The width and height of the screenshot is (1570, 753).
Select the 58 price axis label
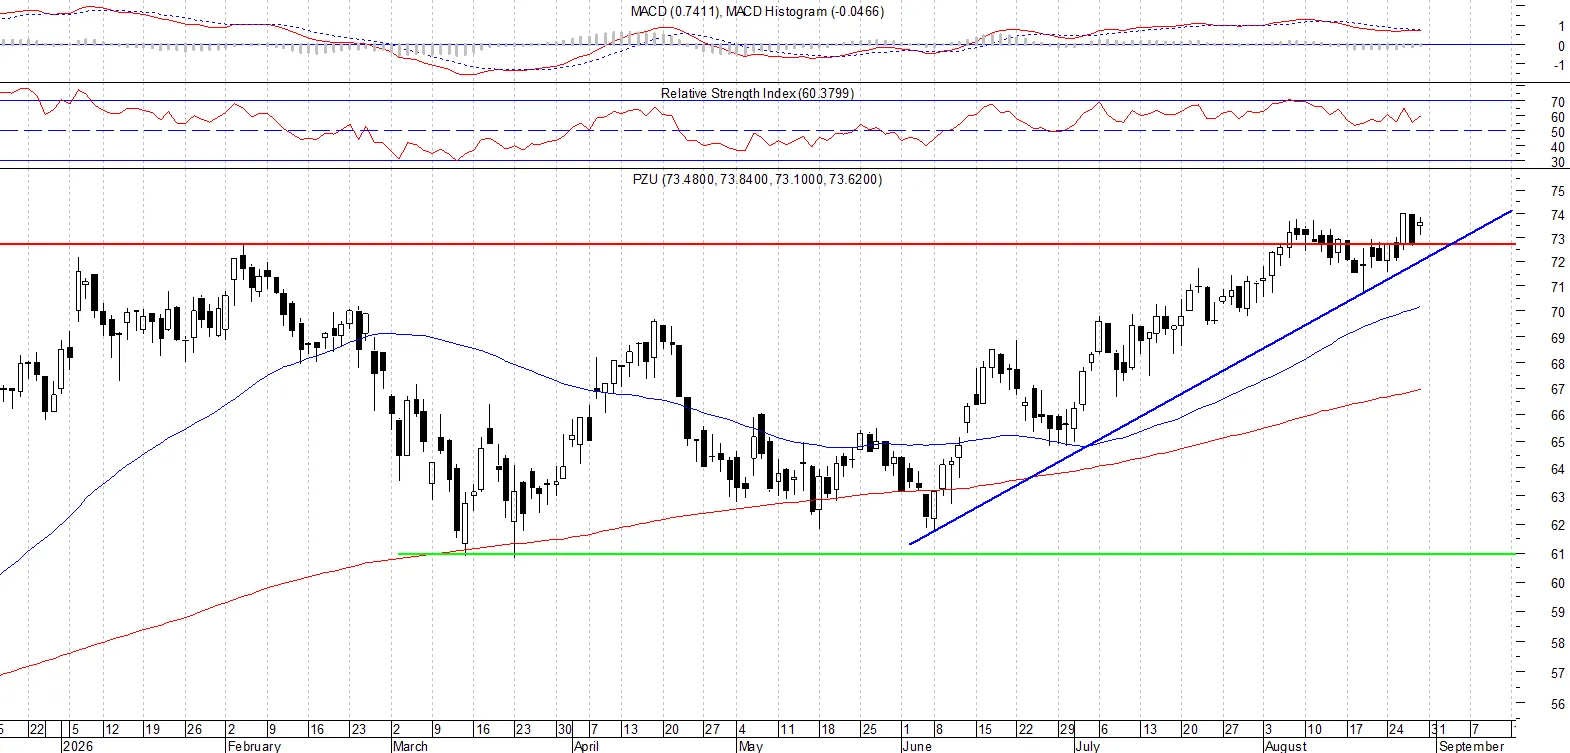1558,643
